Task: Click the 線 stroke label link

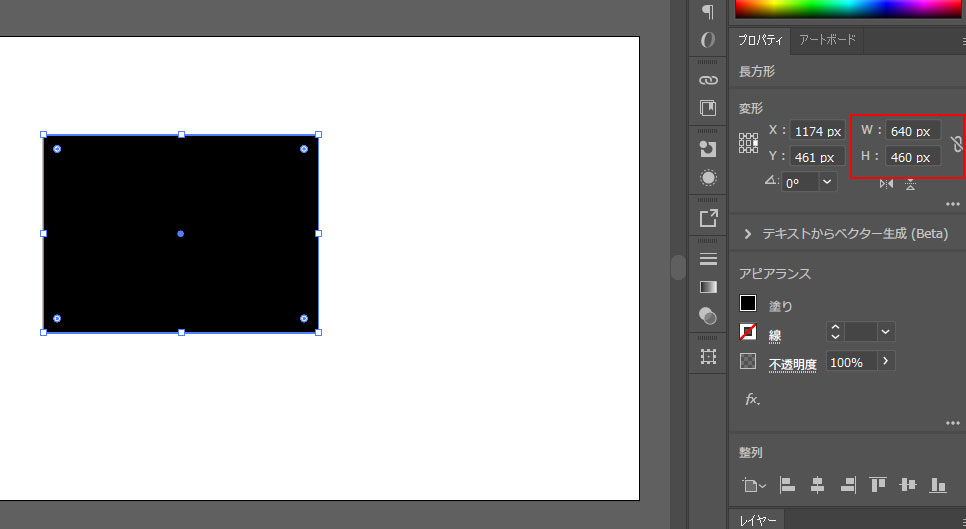Action: (x=774, y=336)
